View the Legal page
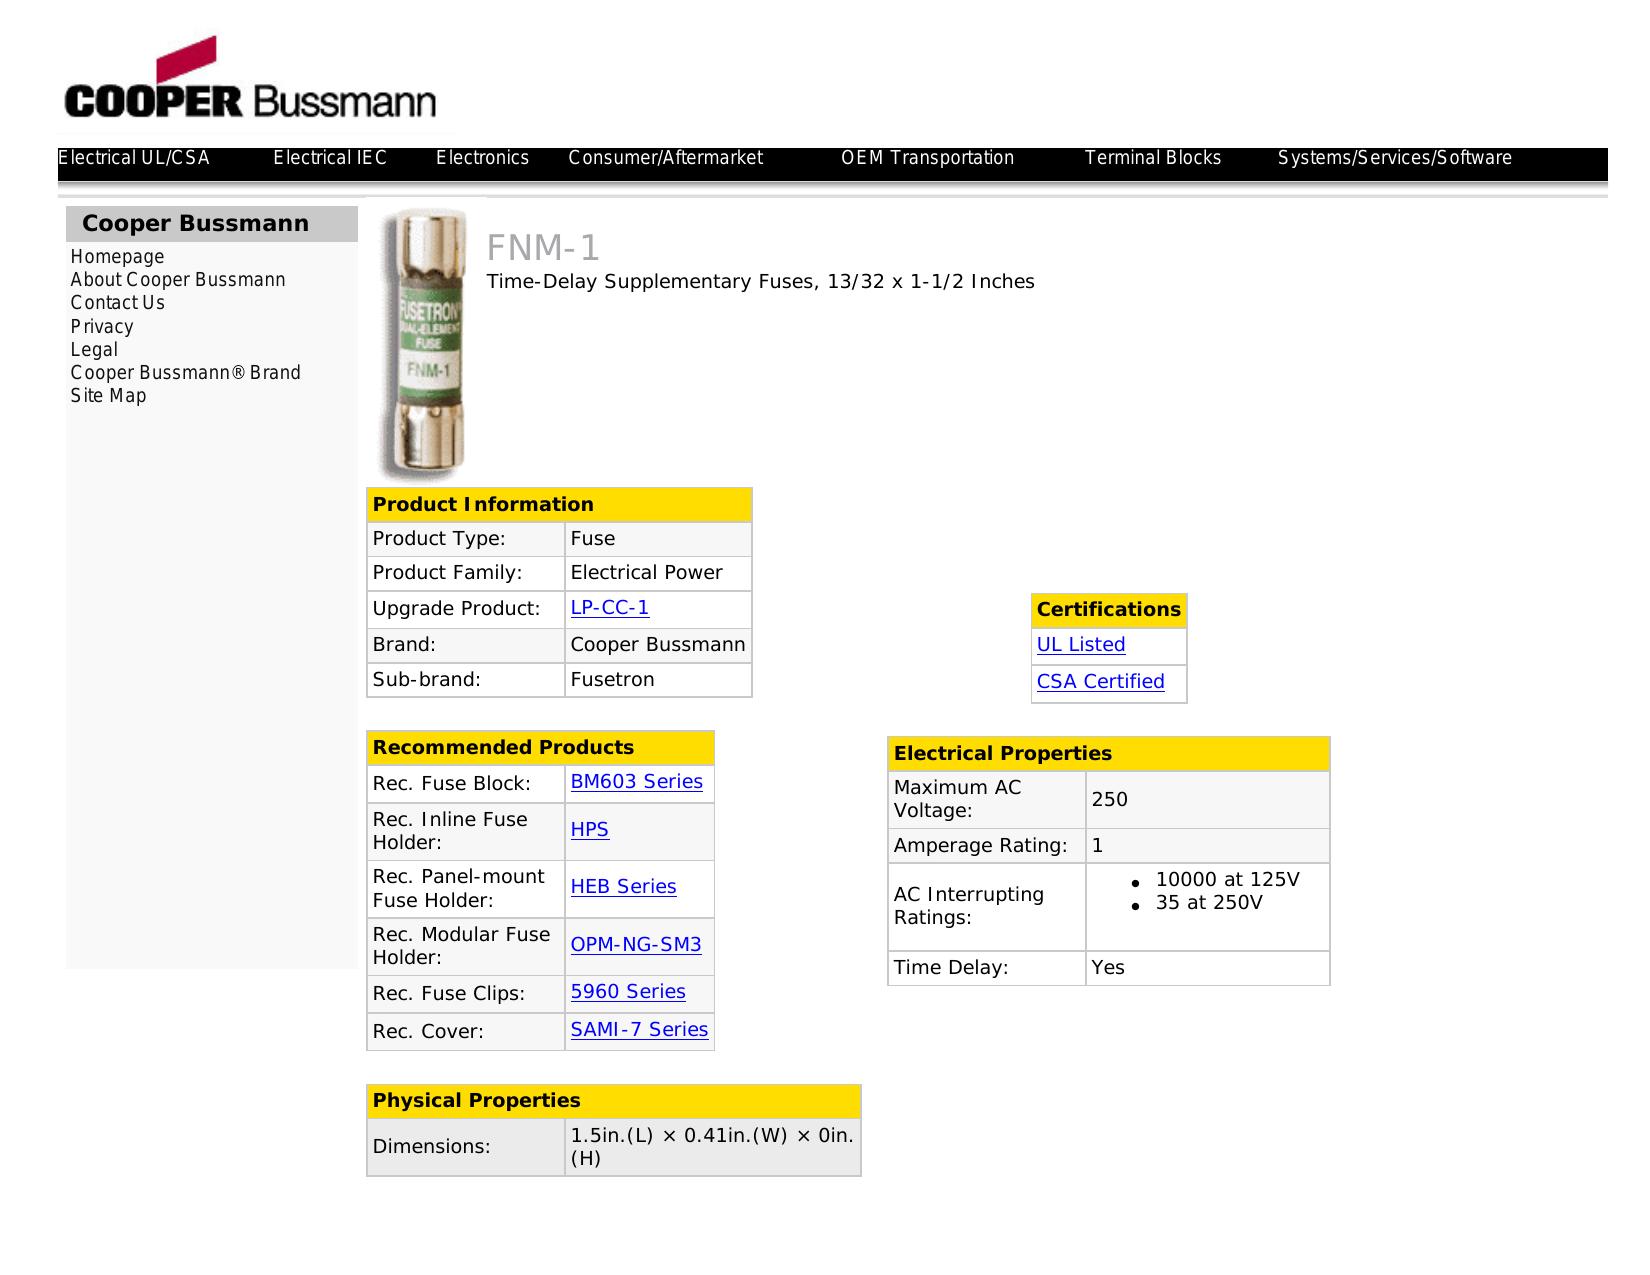The width and height of the screenshot is (1650, 1275). click(x=94, y=350)
